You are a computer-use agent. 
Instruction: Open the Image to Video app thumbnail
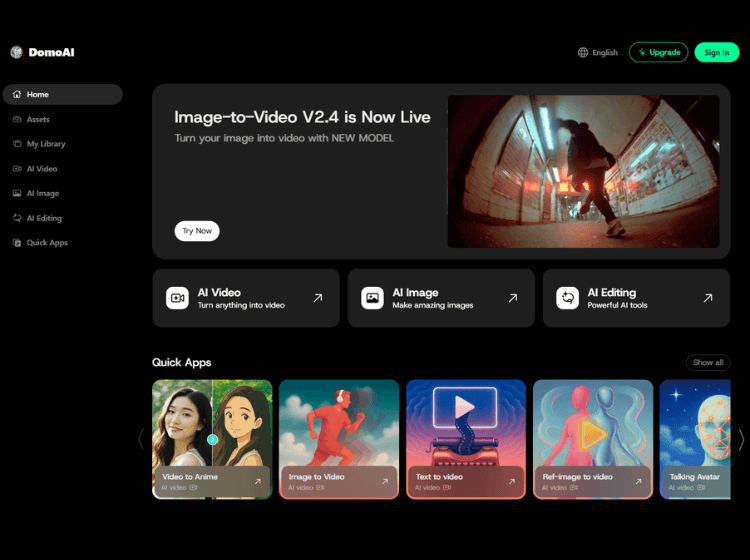pyautogui.click(x=339, y=439)
